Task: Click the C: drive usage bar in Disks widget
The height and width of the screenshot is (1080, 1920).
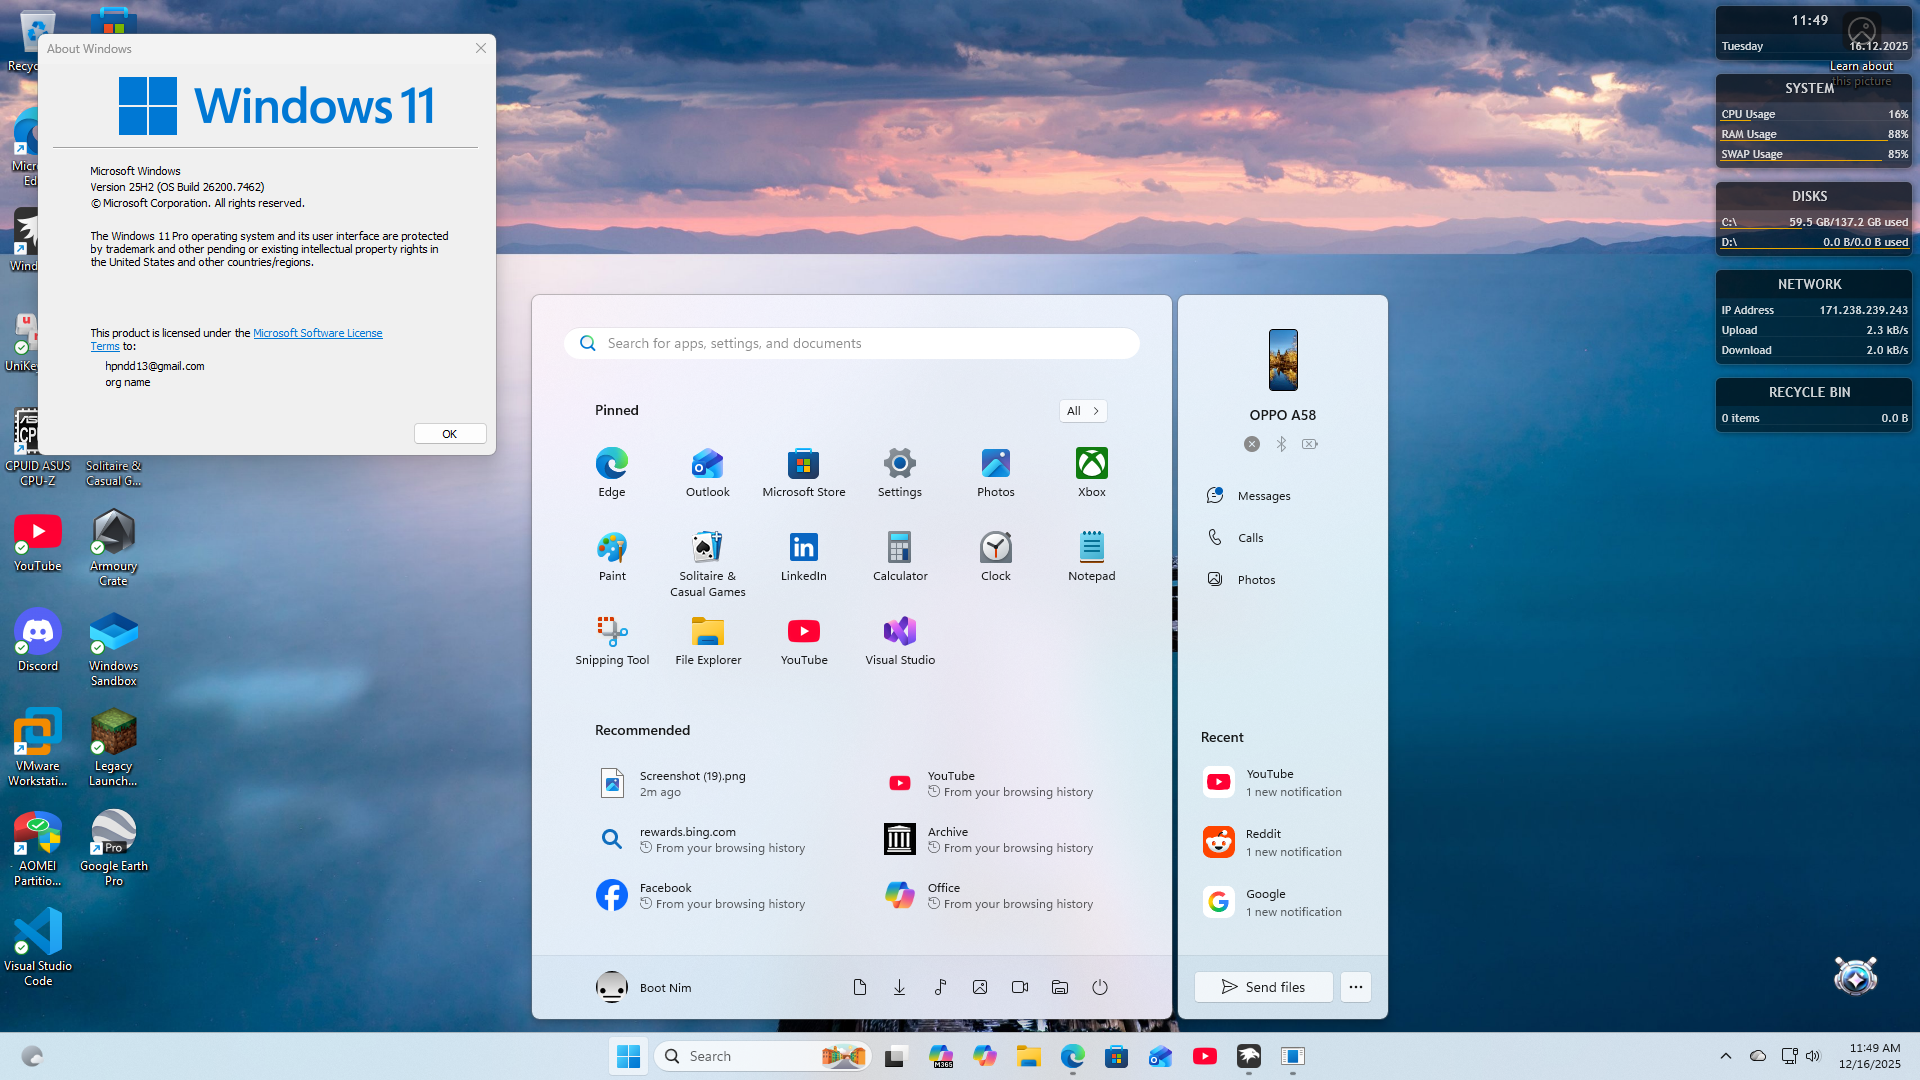Action: point(1810,221)
